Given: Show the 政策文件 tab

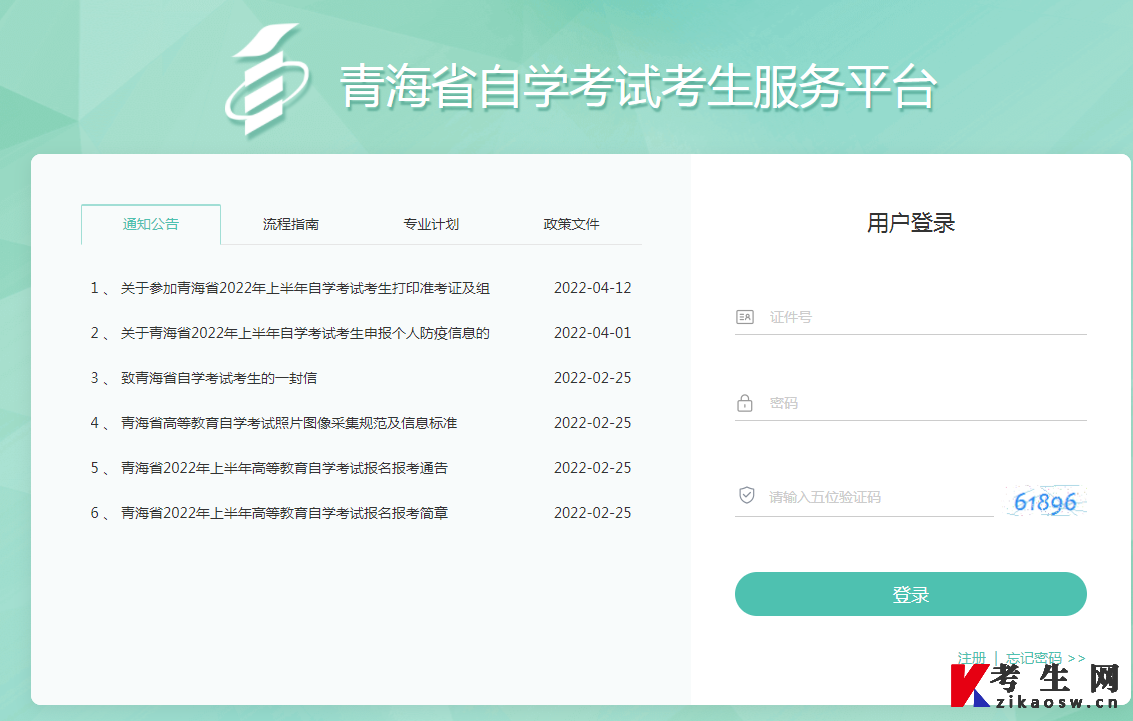Looking at the screenshot, I should [572, 224].
